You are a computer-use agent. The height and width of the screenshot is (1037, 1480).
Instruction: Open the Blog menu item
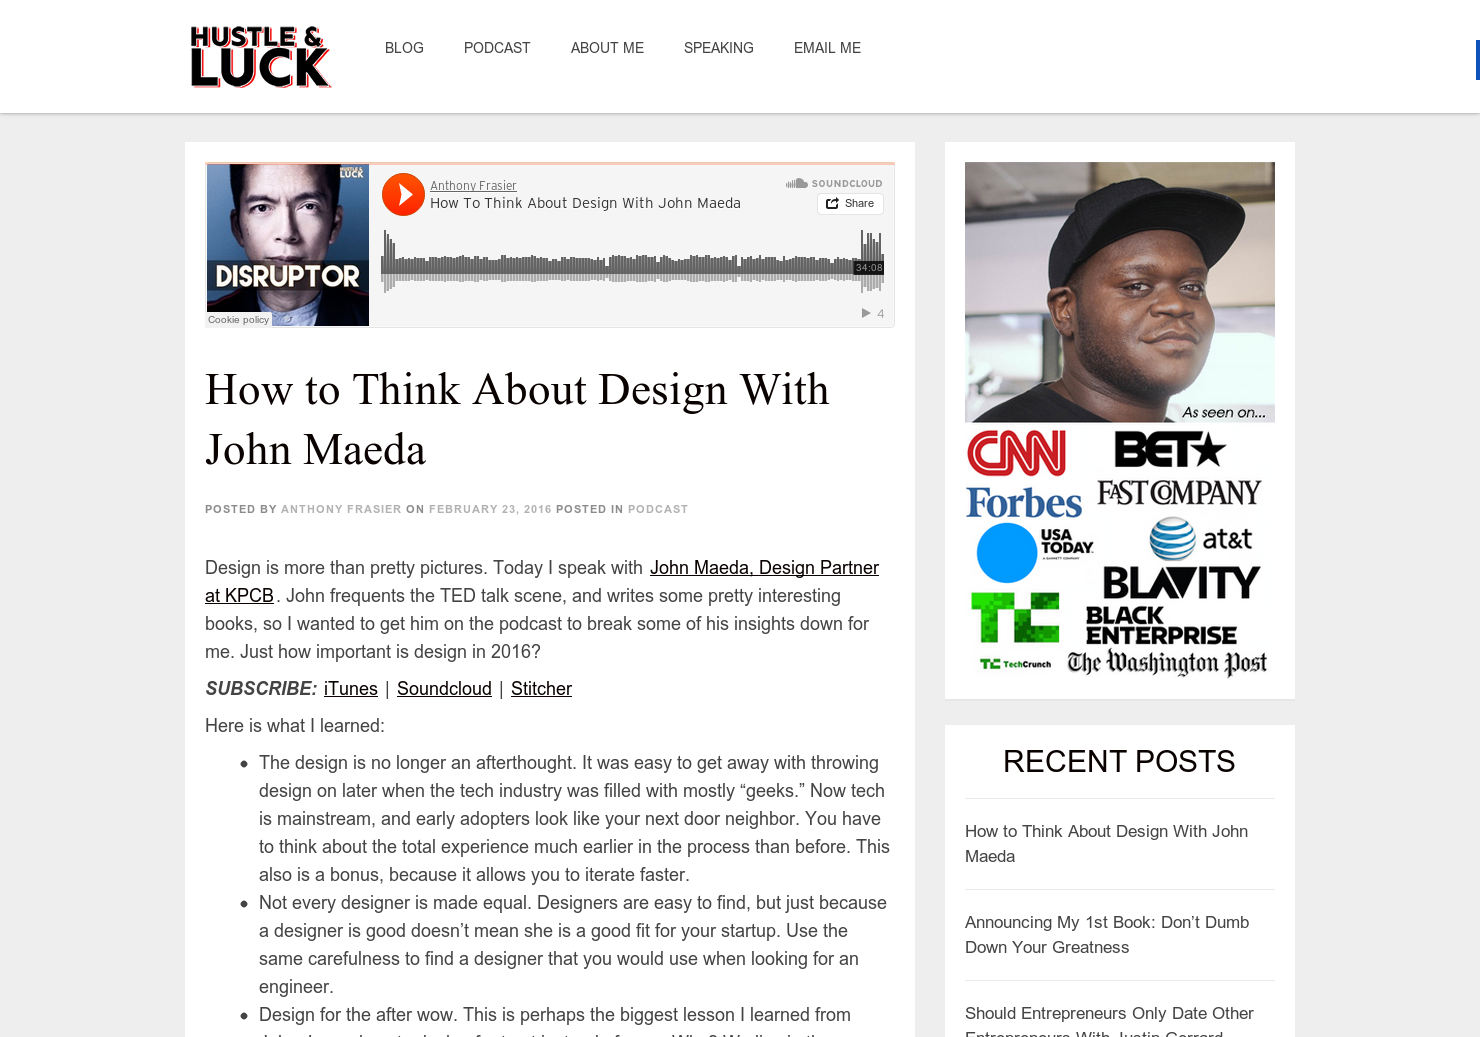(404, 48)
